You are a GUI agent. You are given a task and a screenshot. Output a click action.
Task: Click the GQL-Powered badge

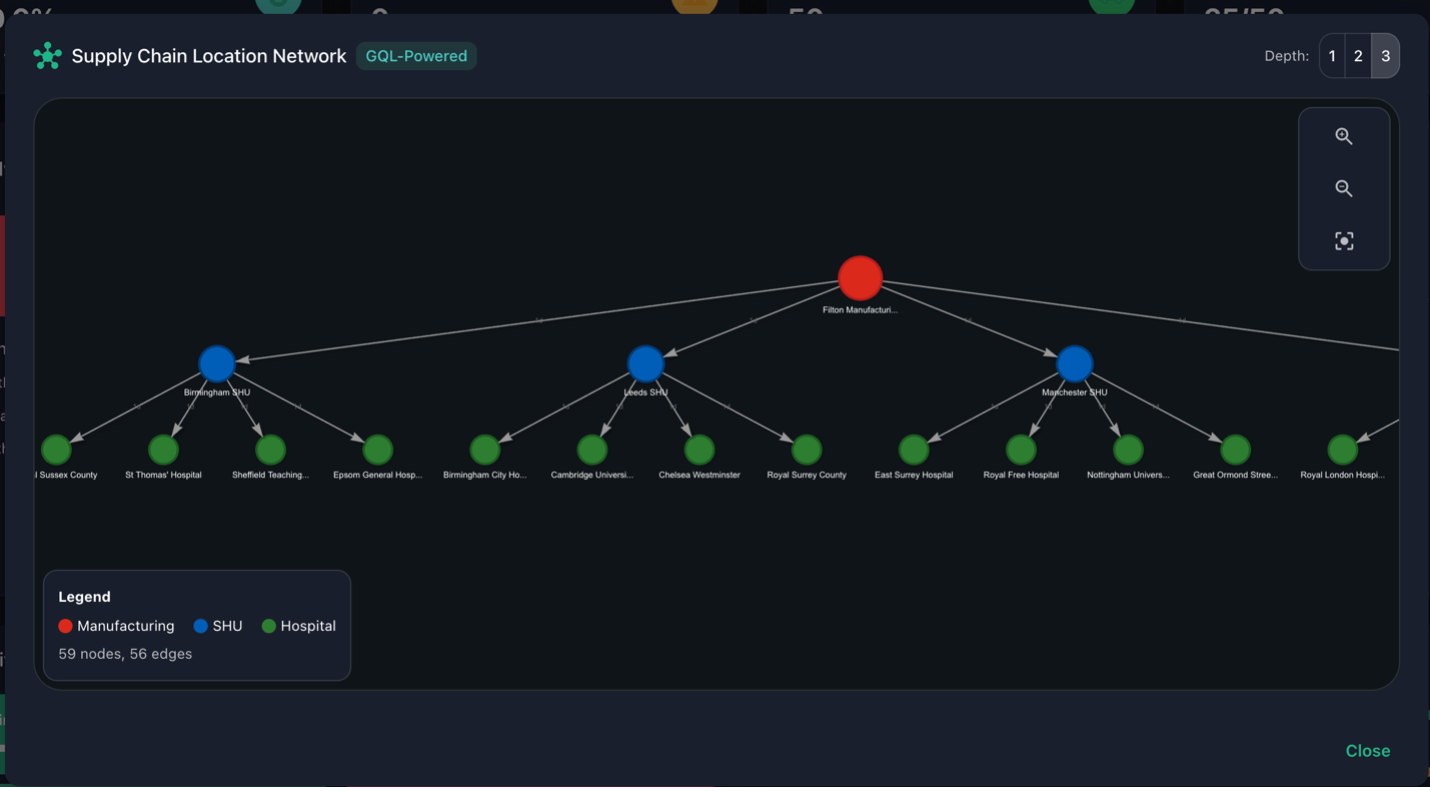(416, 56)
